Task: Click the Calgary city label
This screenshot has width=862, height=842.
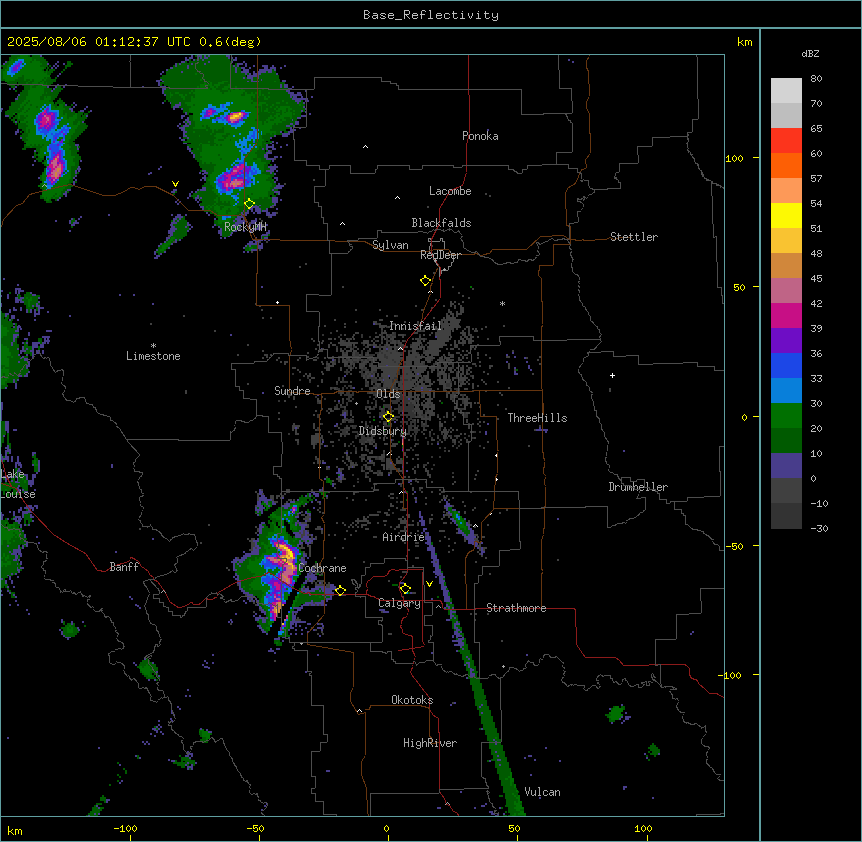Action: (399, 603)
